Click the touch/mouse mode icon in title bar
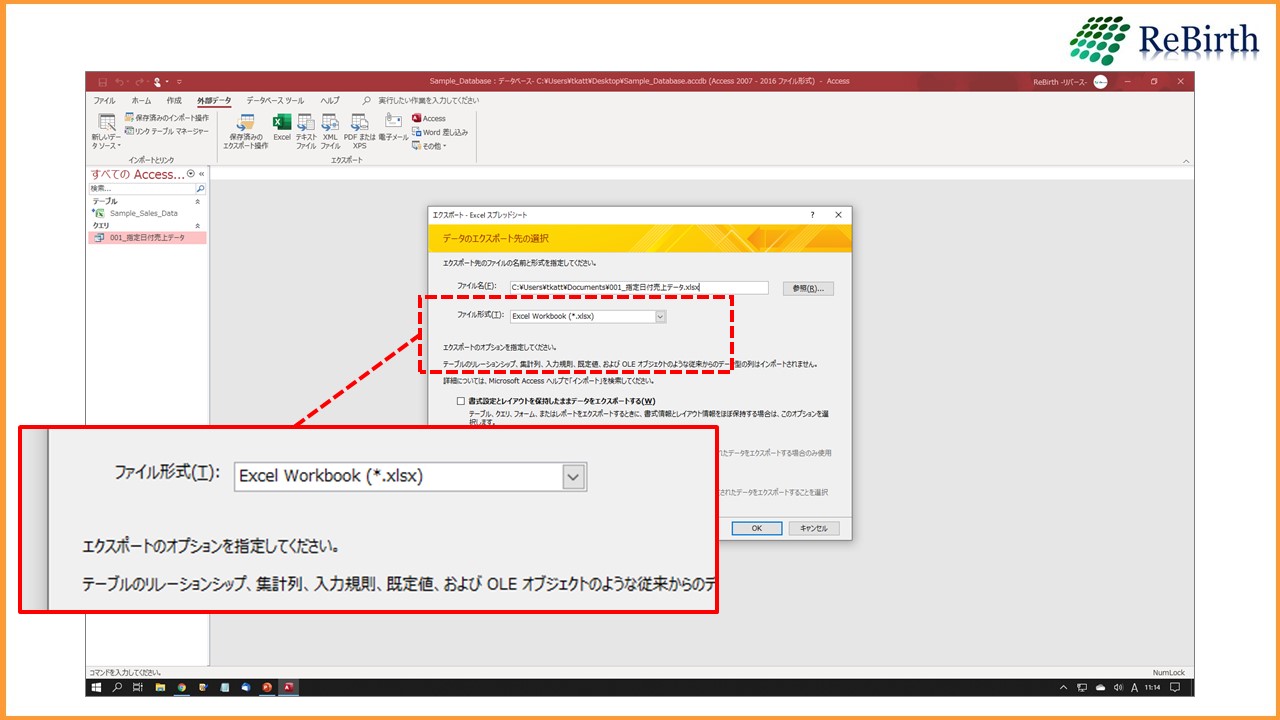Screen dimensions: 1280x720 (x=158, y=81)
